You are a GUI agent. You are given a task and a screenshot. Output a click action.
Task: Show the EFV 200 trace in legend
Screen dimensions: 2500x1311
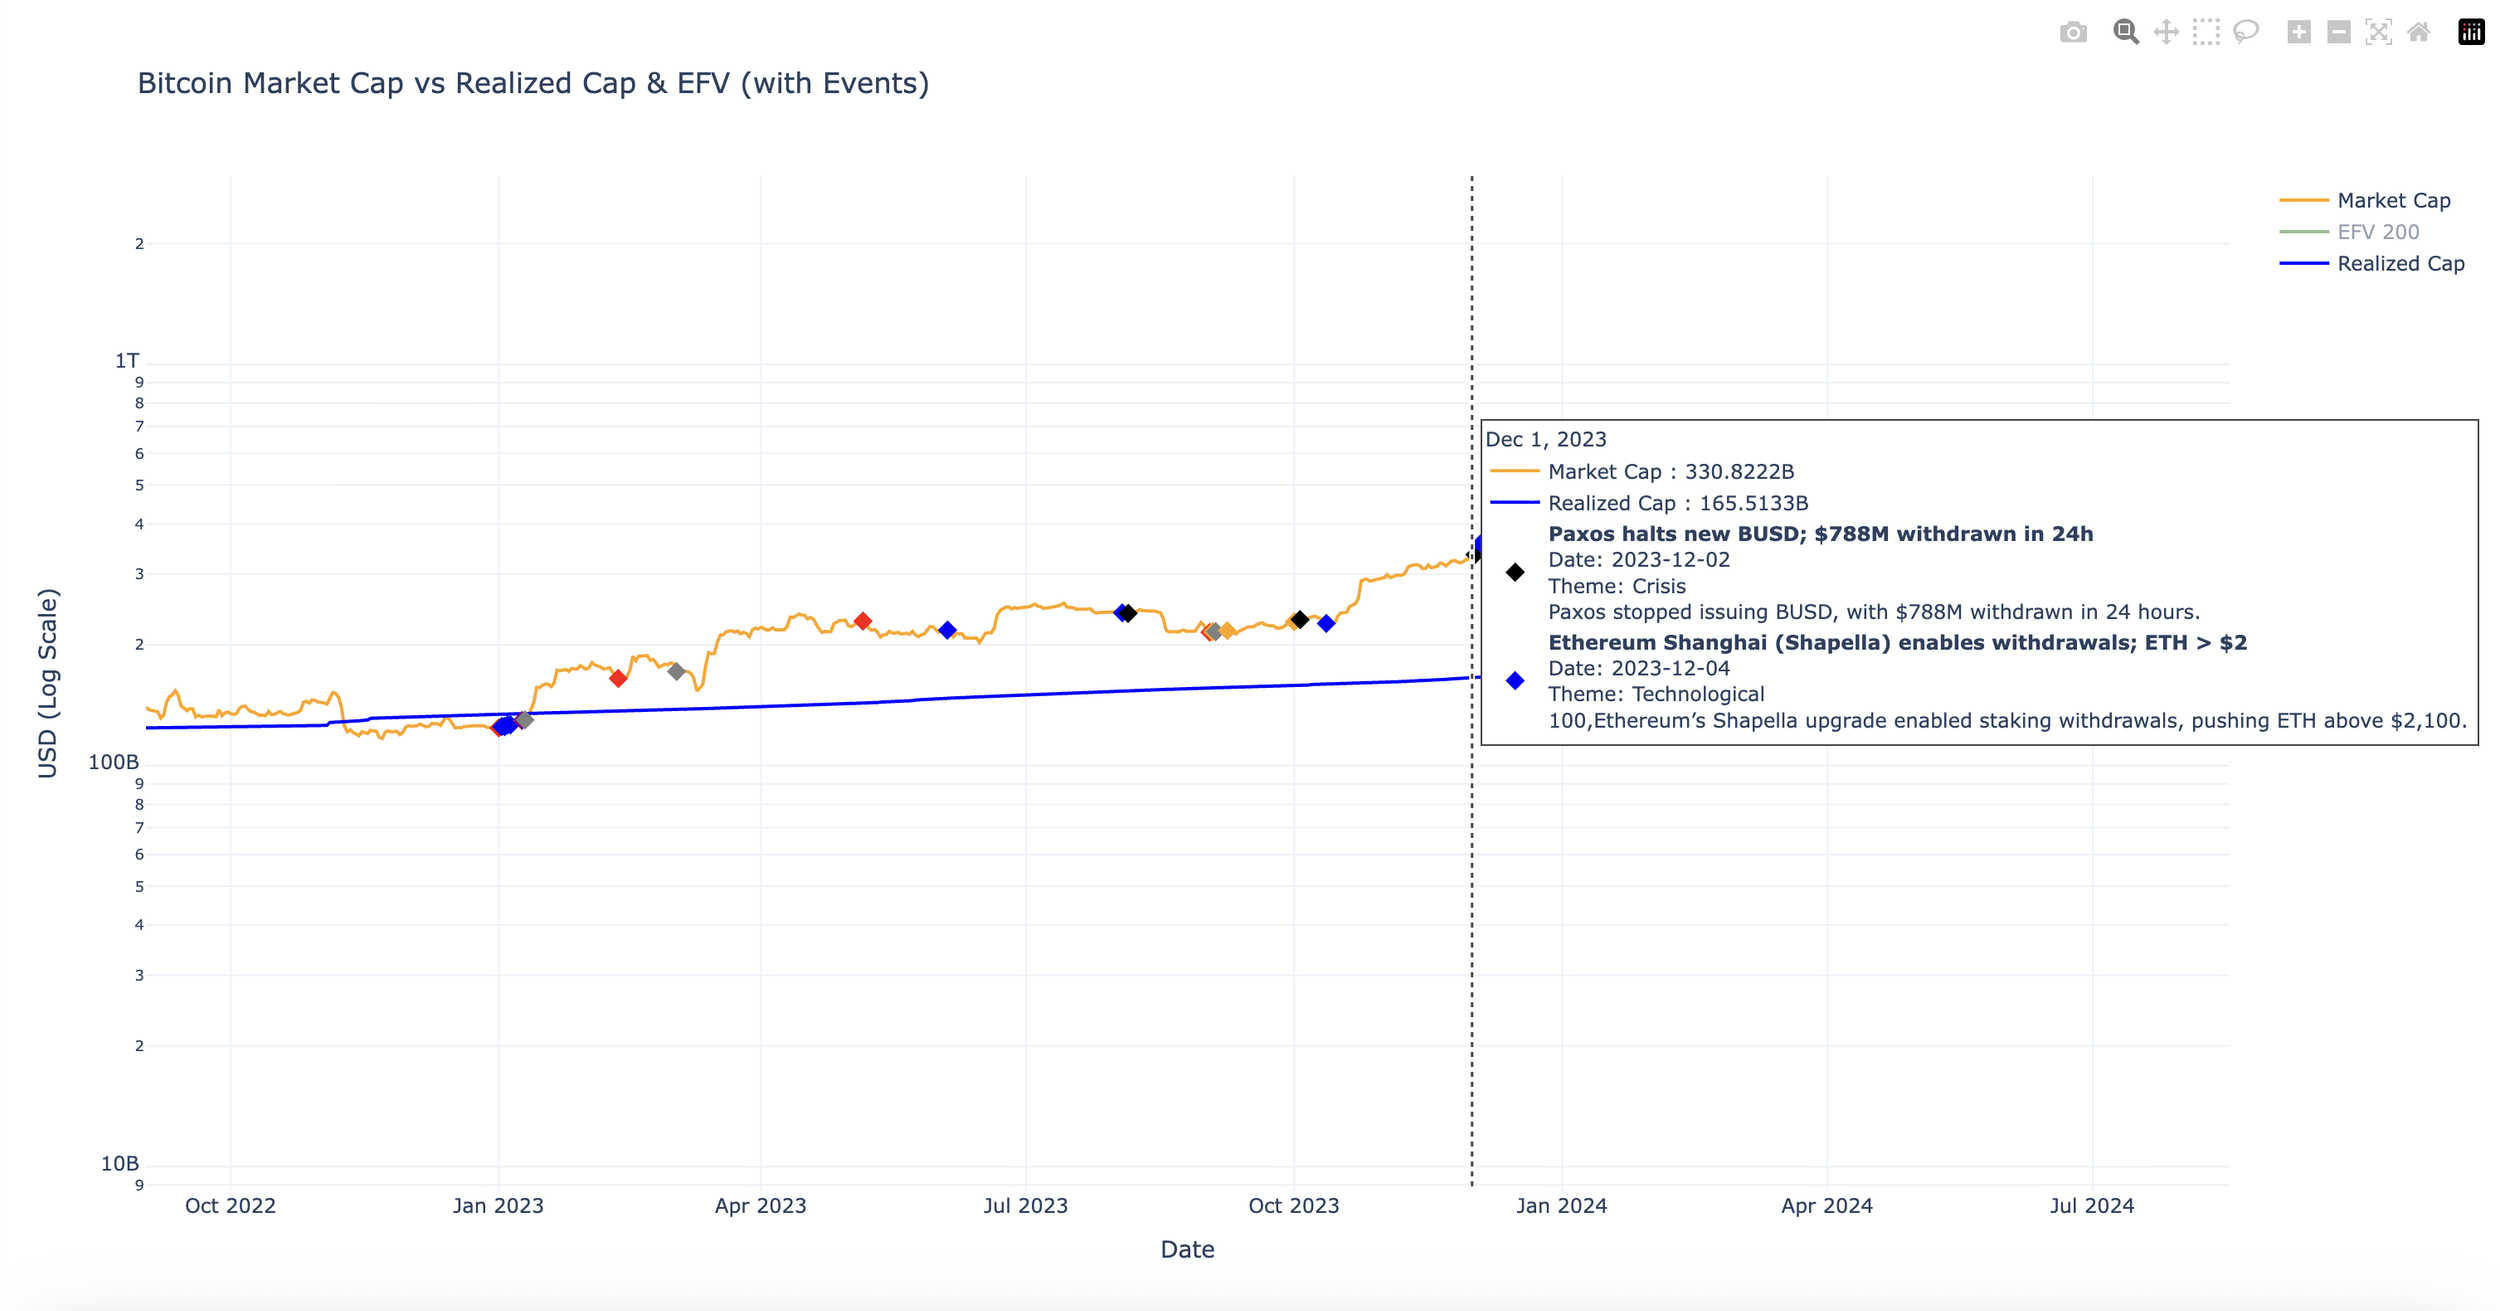point(2377,232)
